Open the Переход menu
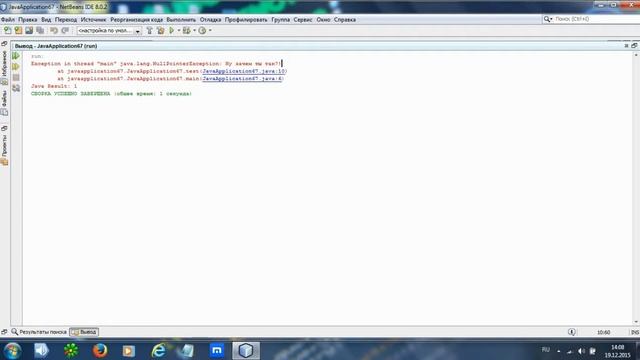640x360 pixels. (66, 20)
